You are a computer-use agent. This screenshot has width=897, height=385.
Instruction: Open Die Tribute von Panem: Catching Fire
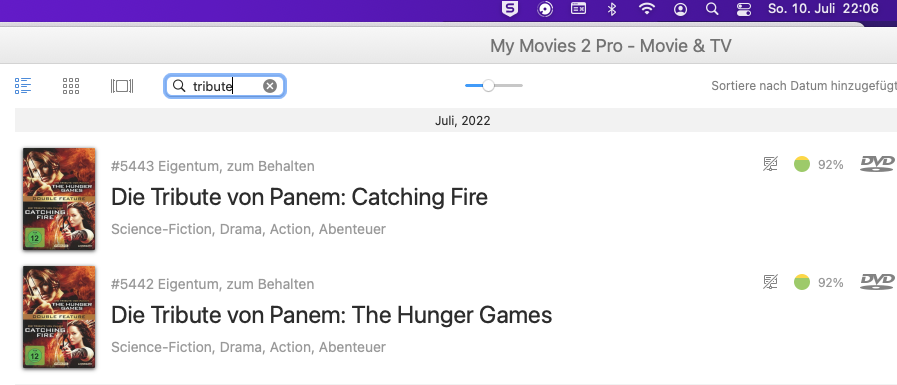pyautogui.click(x=299, y=197)
